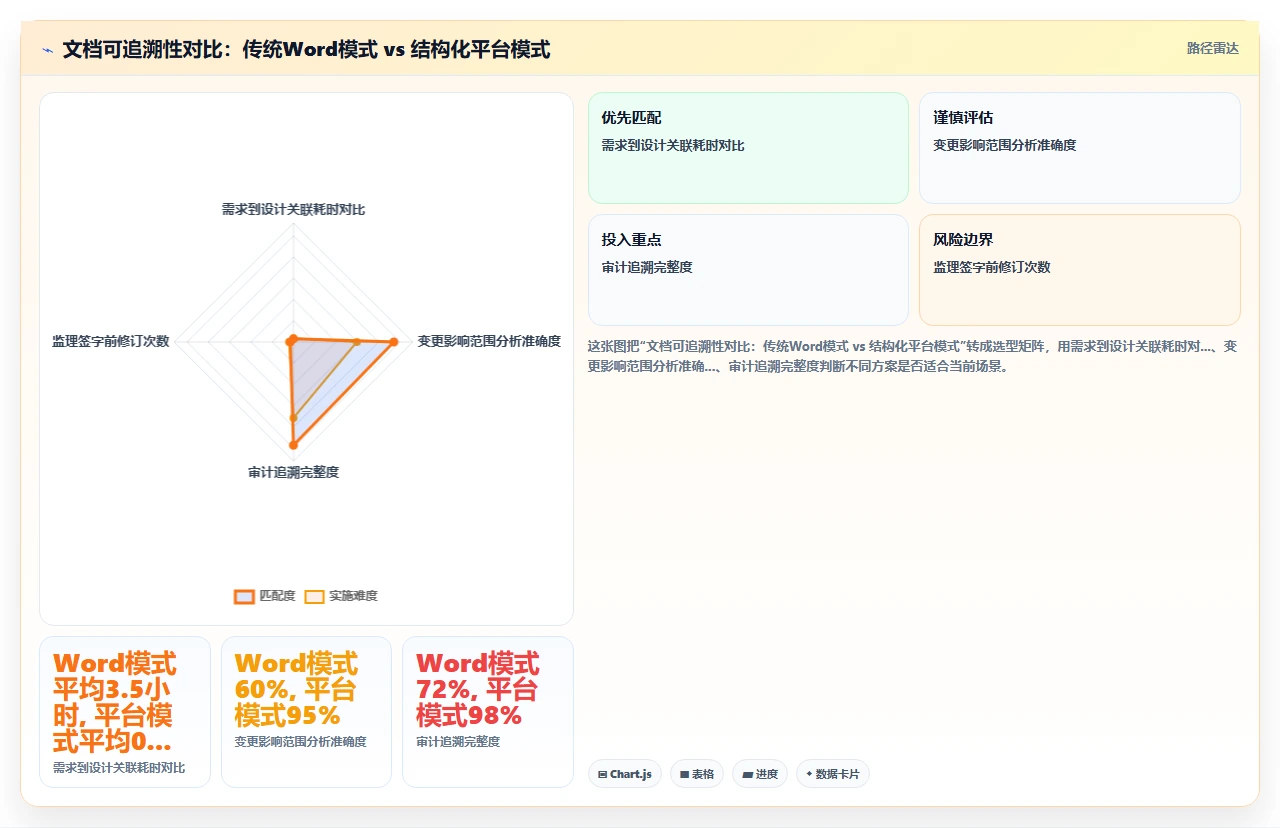Viewport: 1280px width, 828px height.
Task: Click the 表格 chip icon
Action: (x=684, y=774)
